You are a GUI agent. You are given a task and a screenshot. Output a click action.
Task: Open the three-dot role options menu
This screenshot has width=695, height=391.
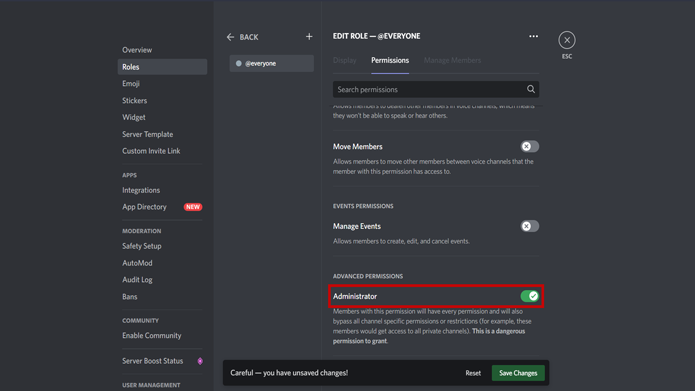point(533,36)
